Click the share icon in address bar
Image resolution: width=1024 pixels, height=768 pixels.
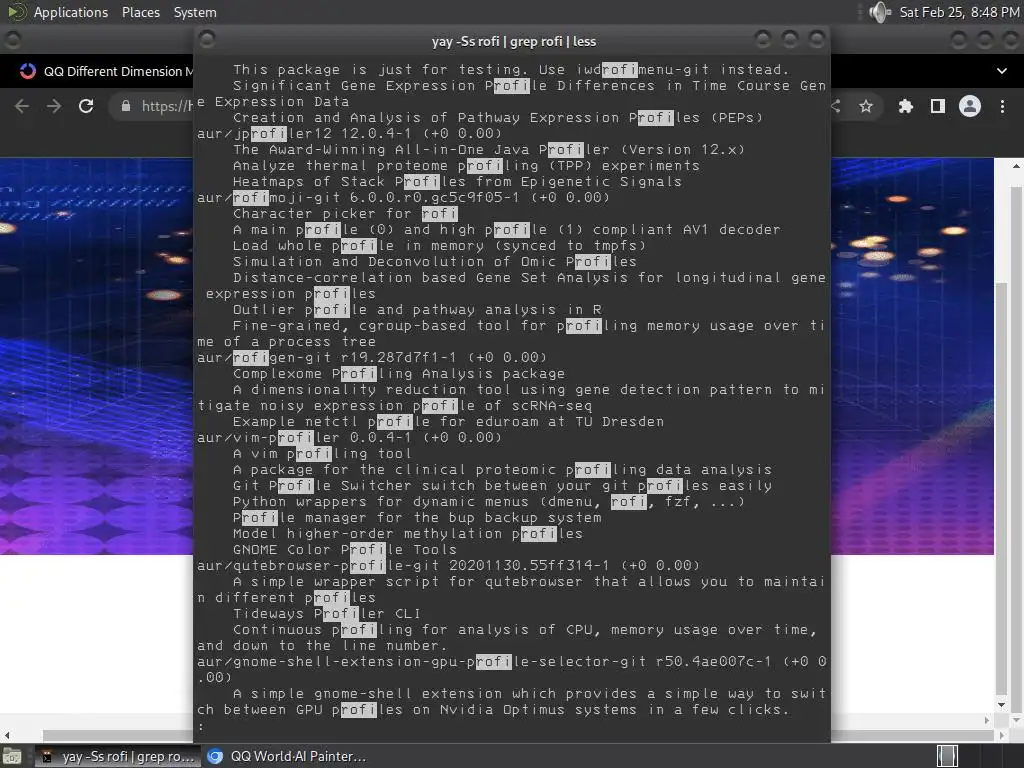(x=836, y=106)
